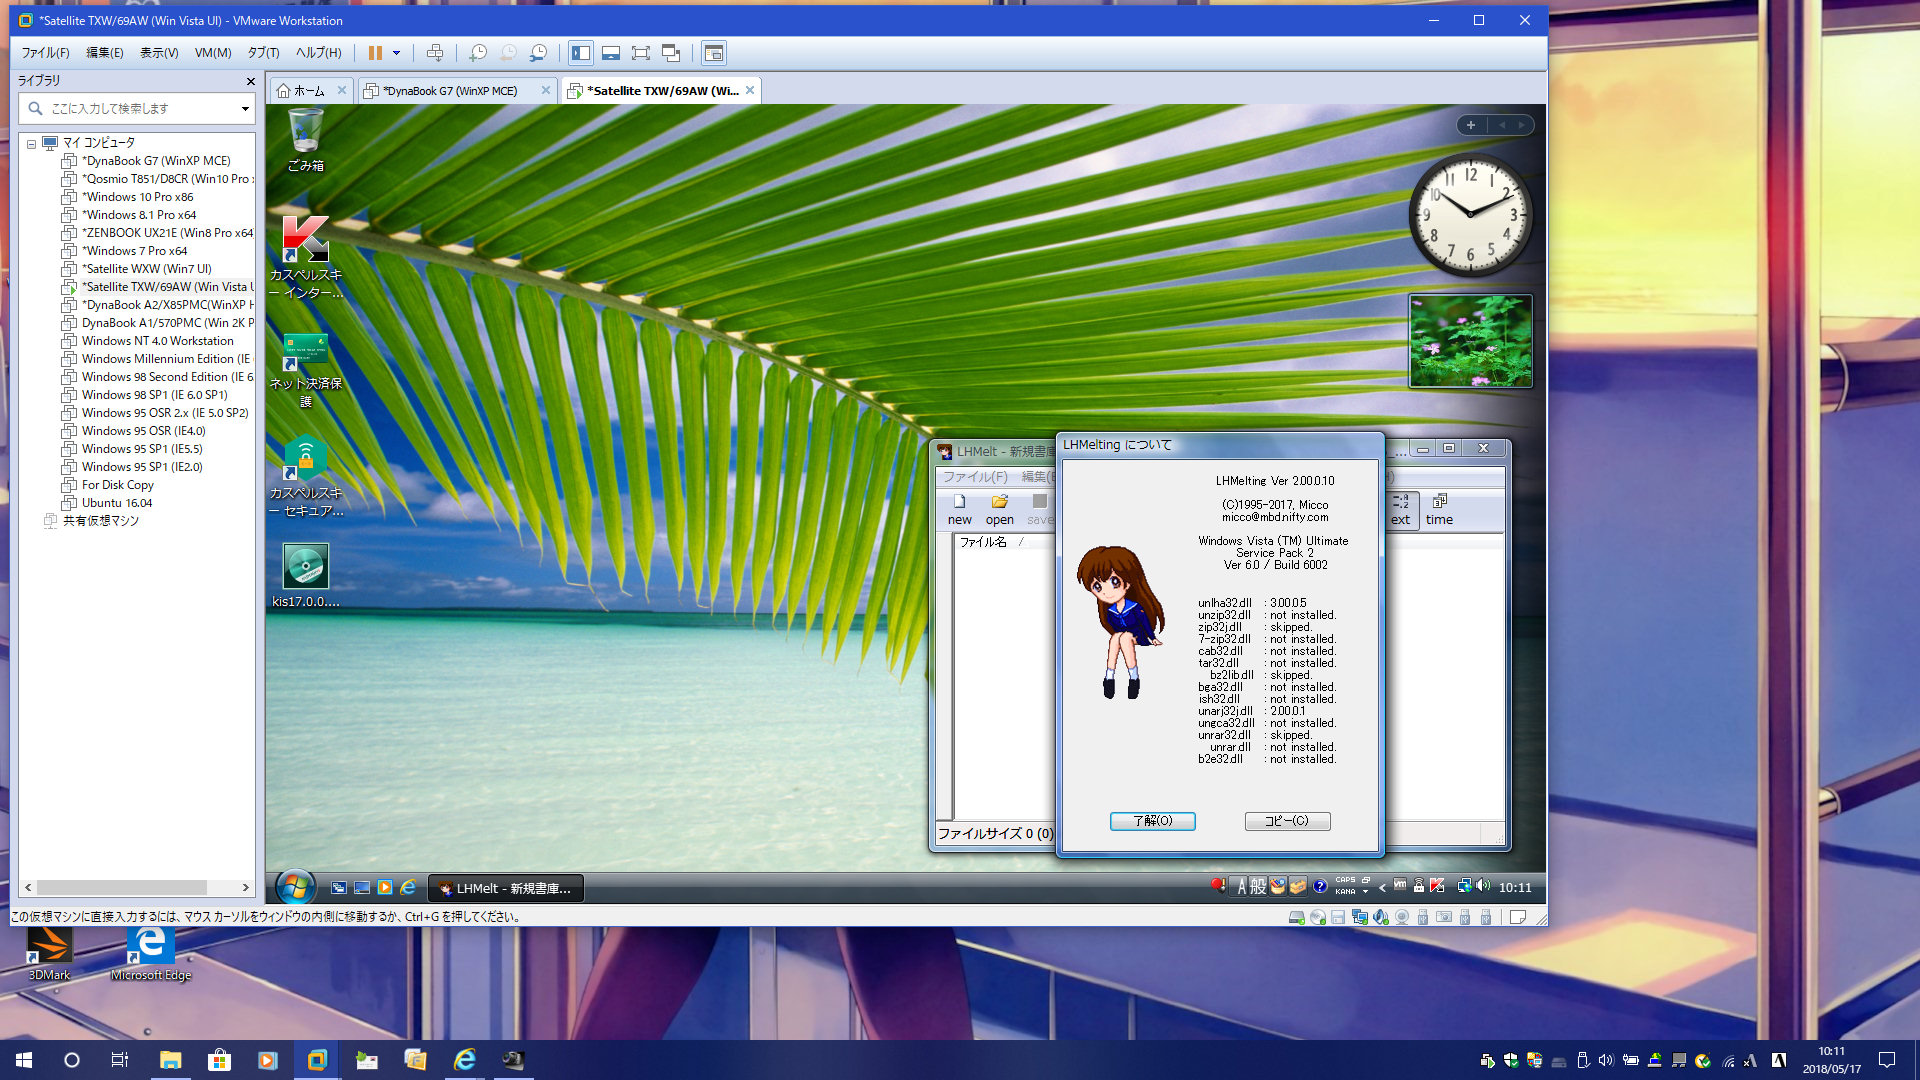Select Qosmio T851/D8CR in the library
The width and height of the screenshot is (1920, 1080).
[157, 179]
